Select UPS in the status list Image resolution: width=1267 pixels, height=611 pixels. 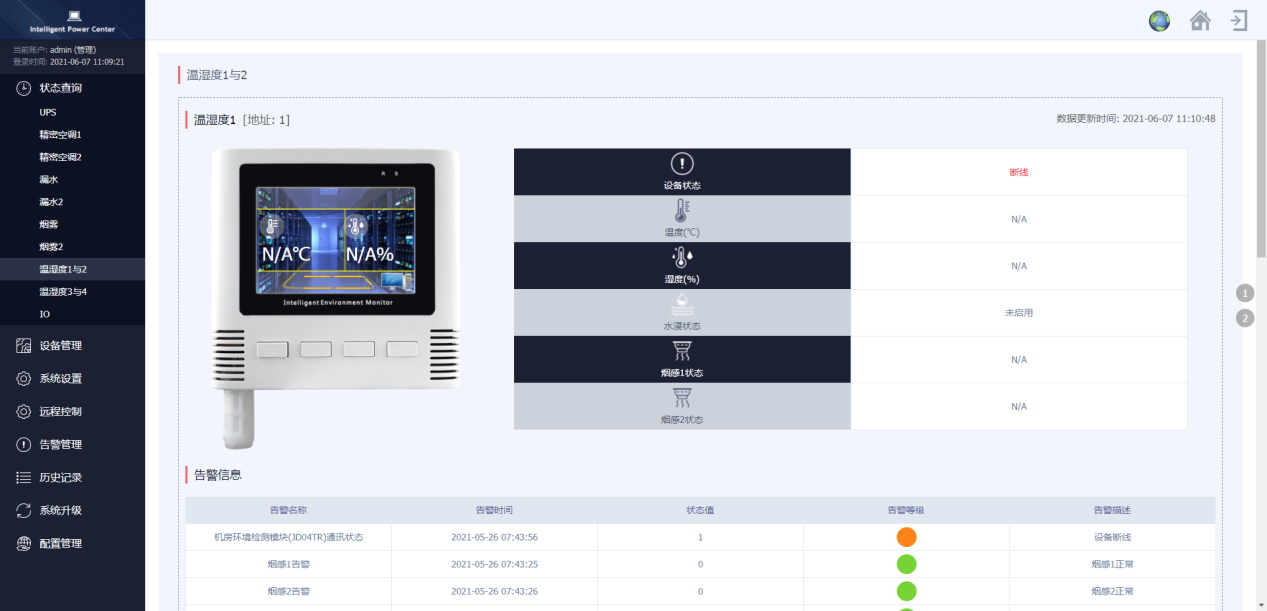click(x=48, y=112)
